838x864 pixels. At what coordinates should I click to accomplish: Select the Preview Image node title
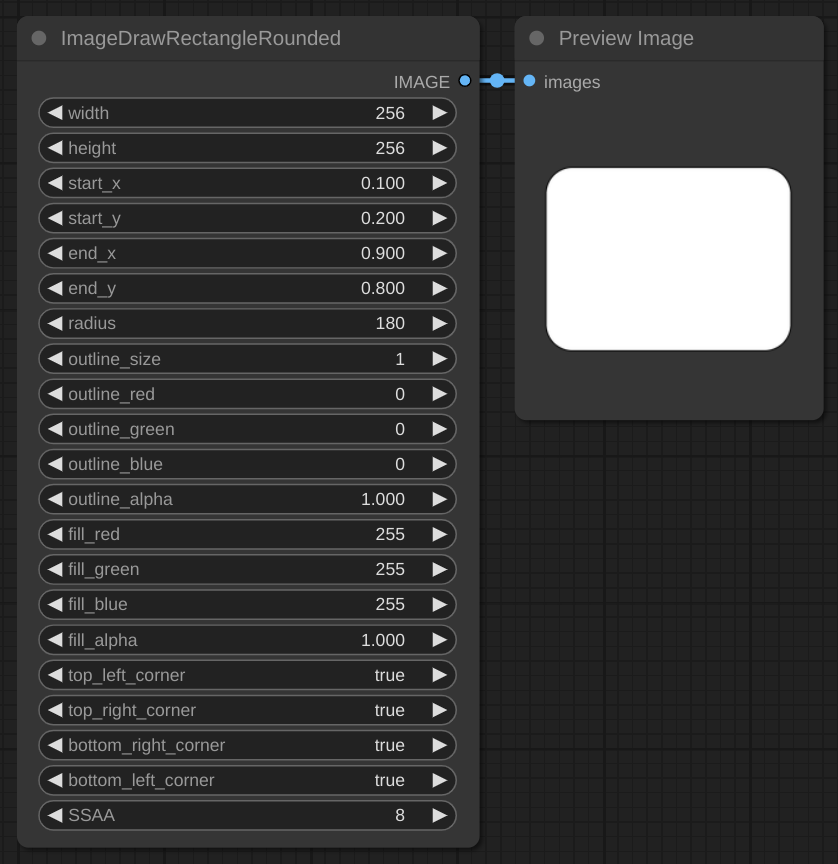tap(626, 38)
